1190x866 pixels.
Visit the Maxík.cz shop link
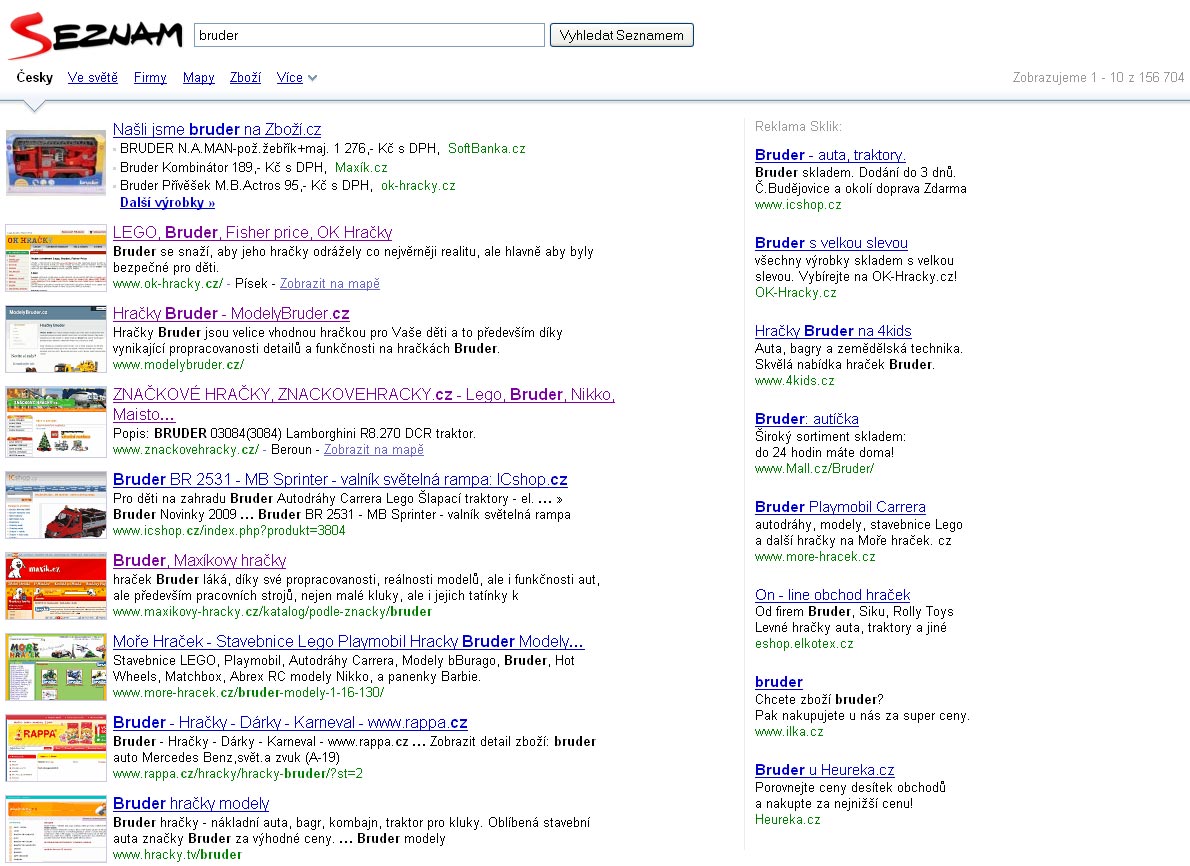tap(361, 168)
